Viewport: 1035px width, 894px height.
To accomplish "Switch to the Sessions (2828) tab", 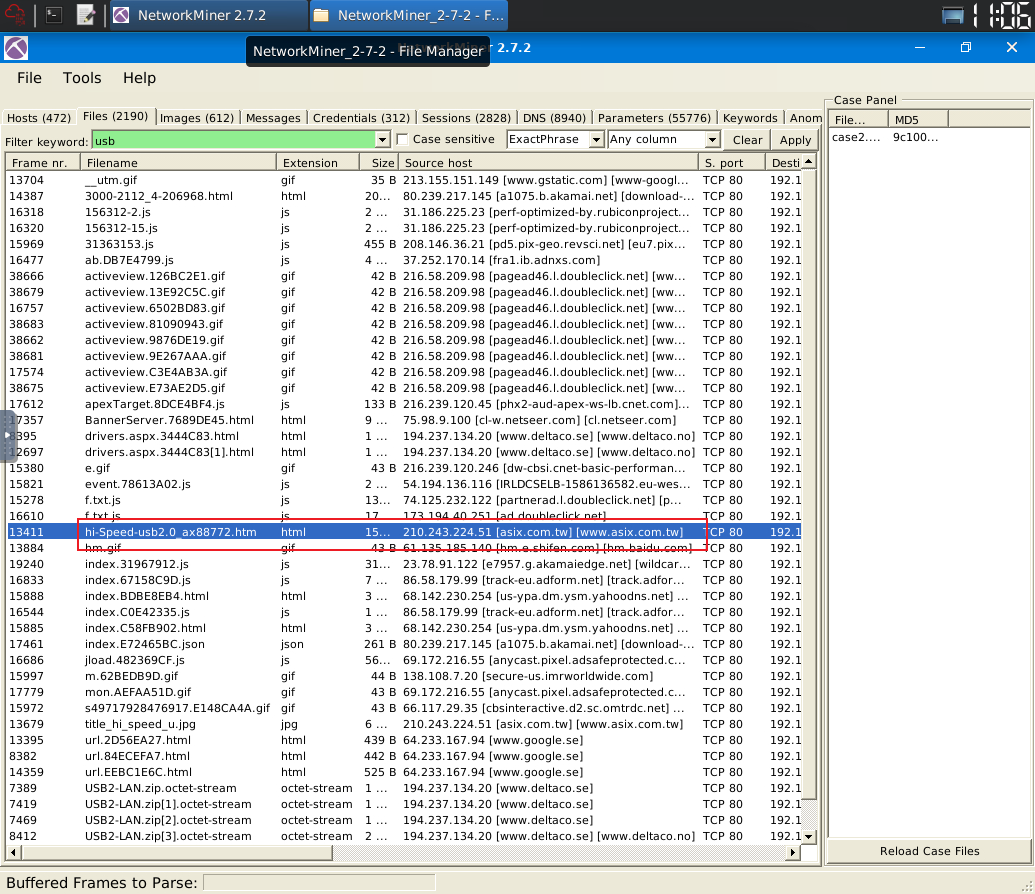I will [x=466, y=118].
